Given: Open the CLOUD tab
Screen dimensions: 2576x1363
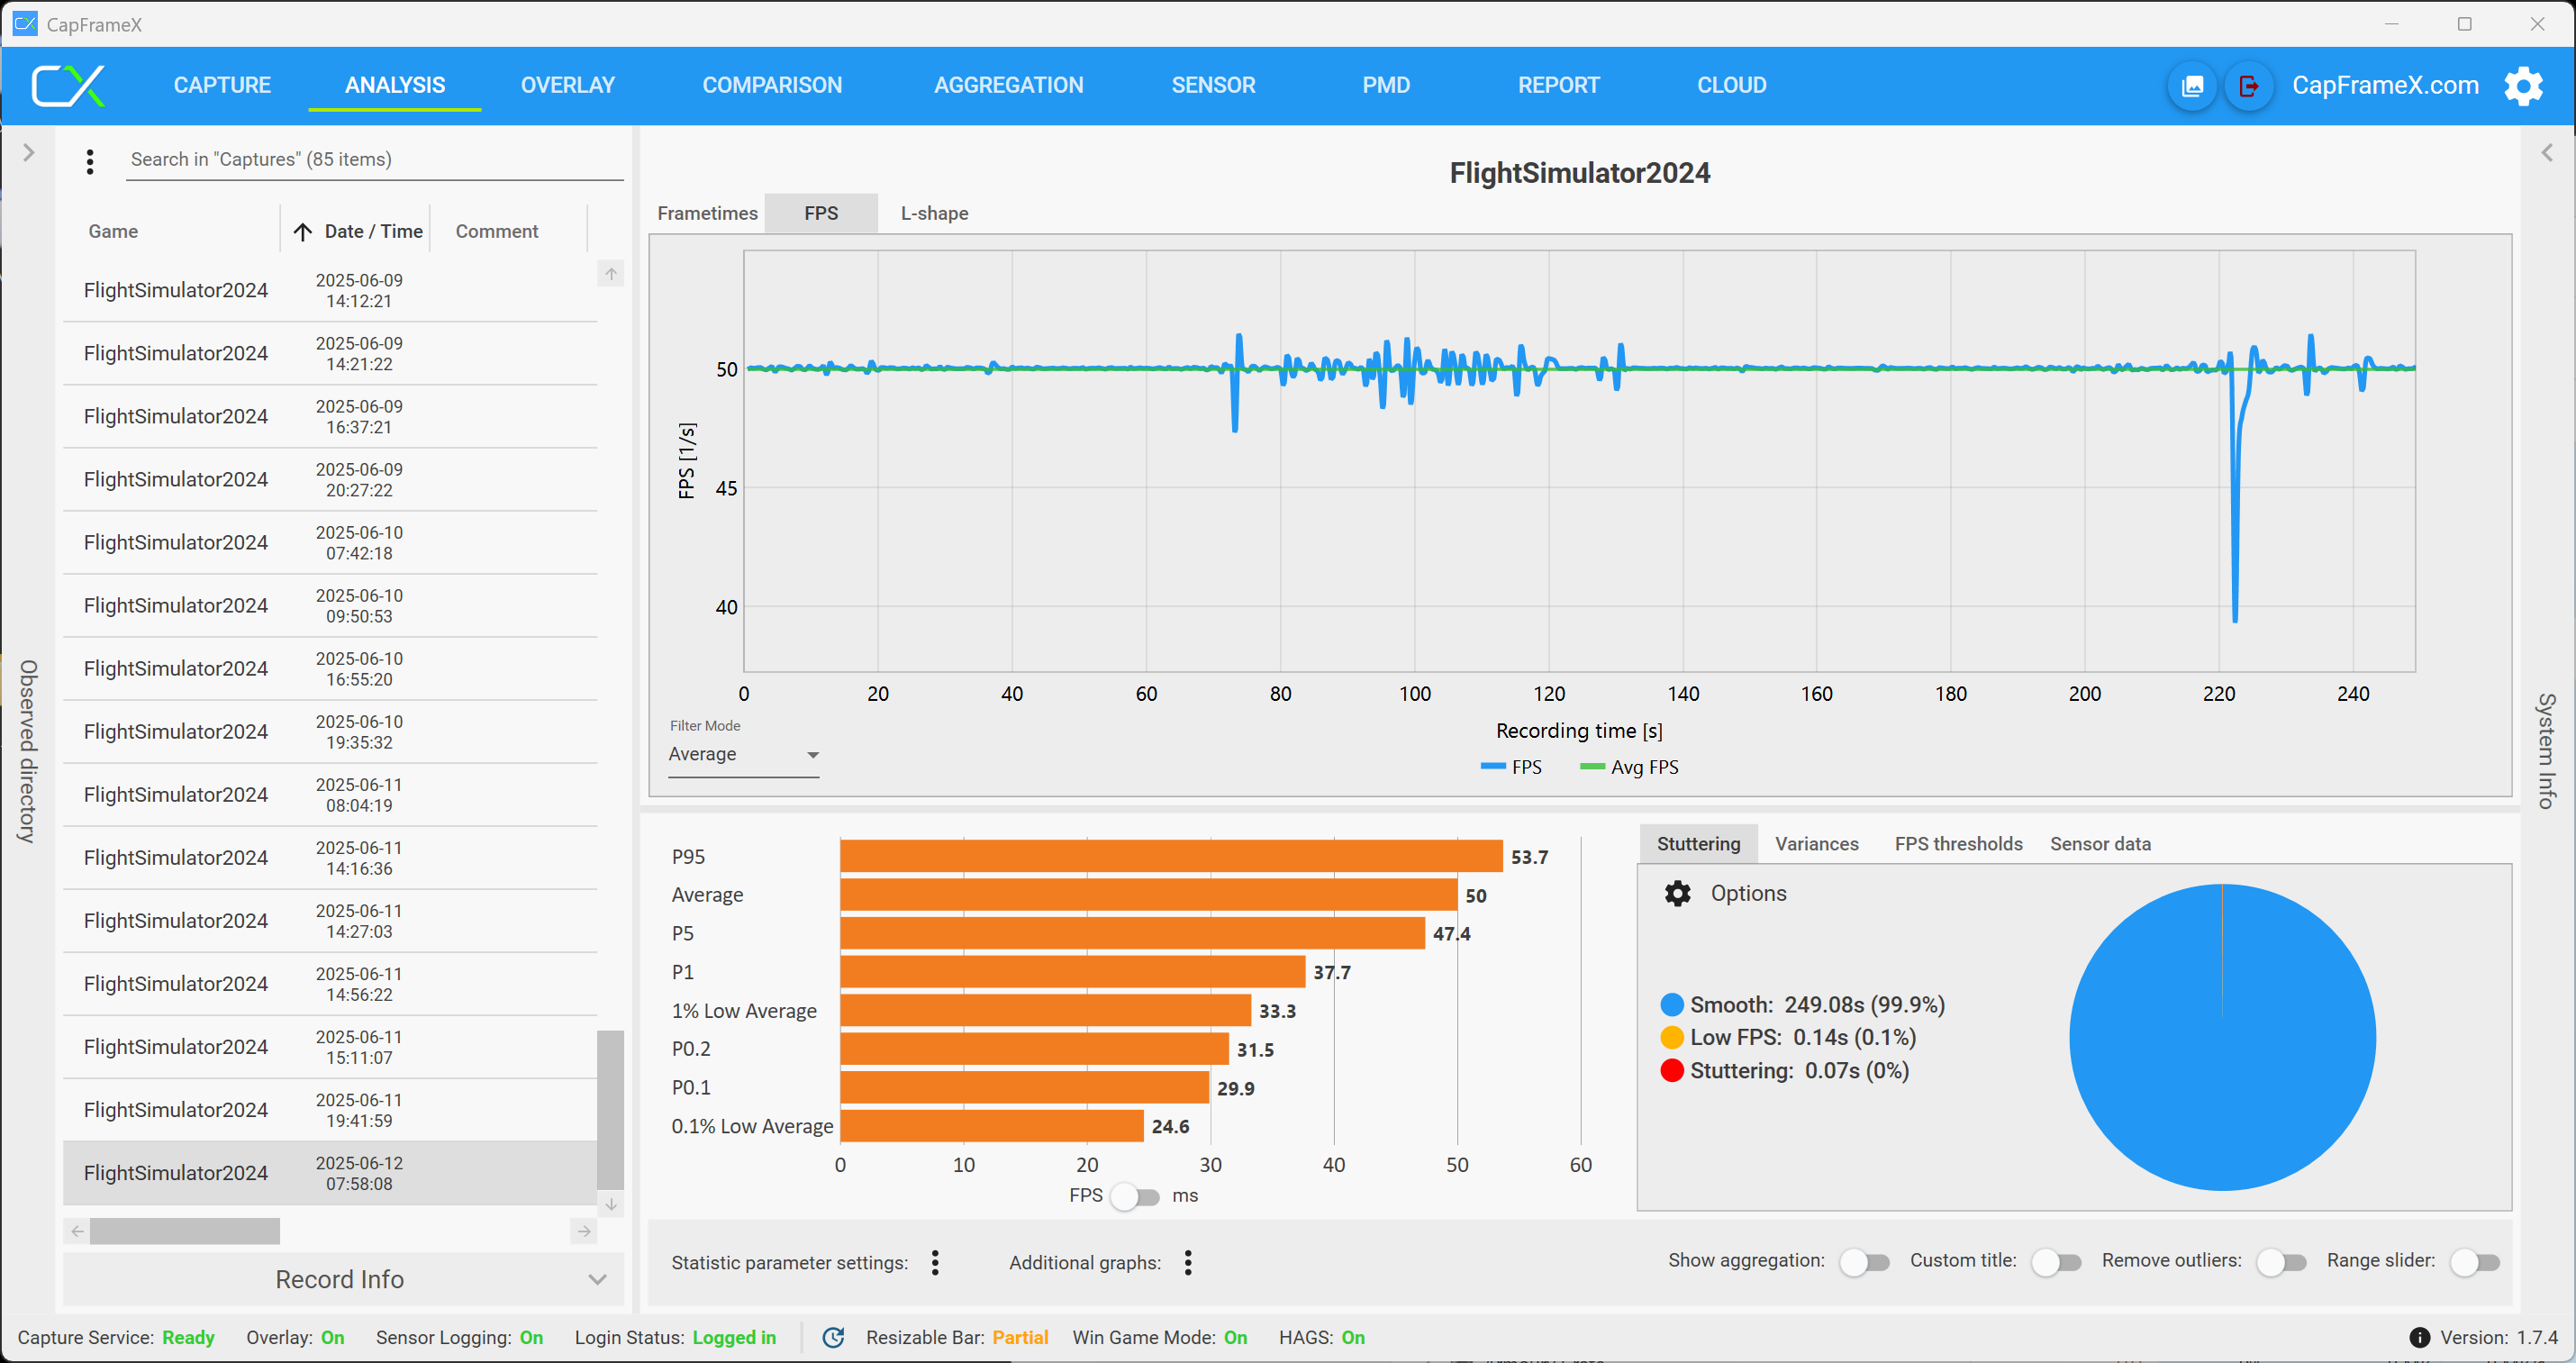Looking at the screenshot, I should [1732, 86].
